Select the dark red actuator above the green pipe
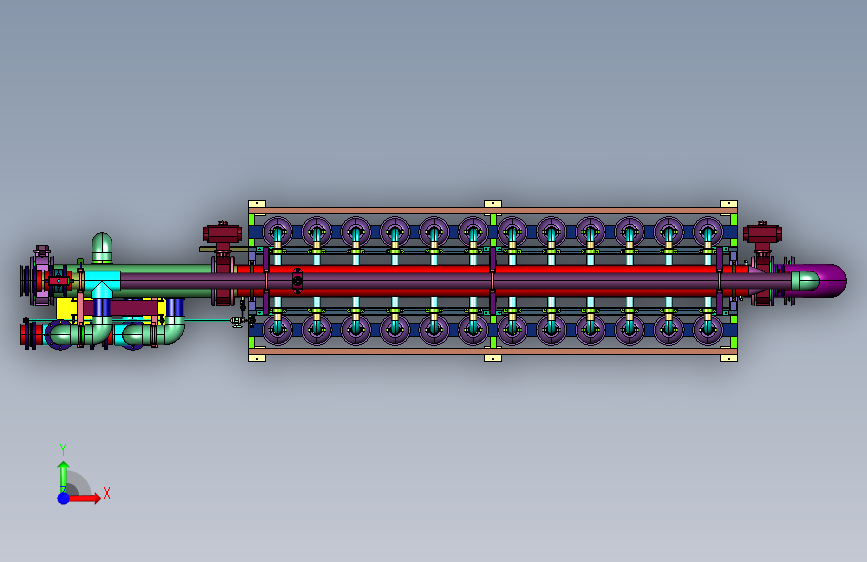 click(222, 233)
